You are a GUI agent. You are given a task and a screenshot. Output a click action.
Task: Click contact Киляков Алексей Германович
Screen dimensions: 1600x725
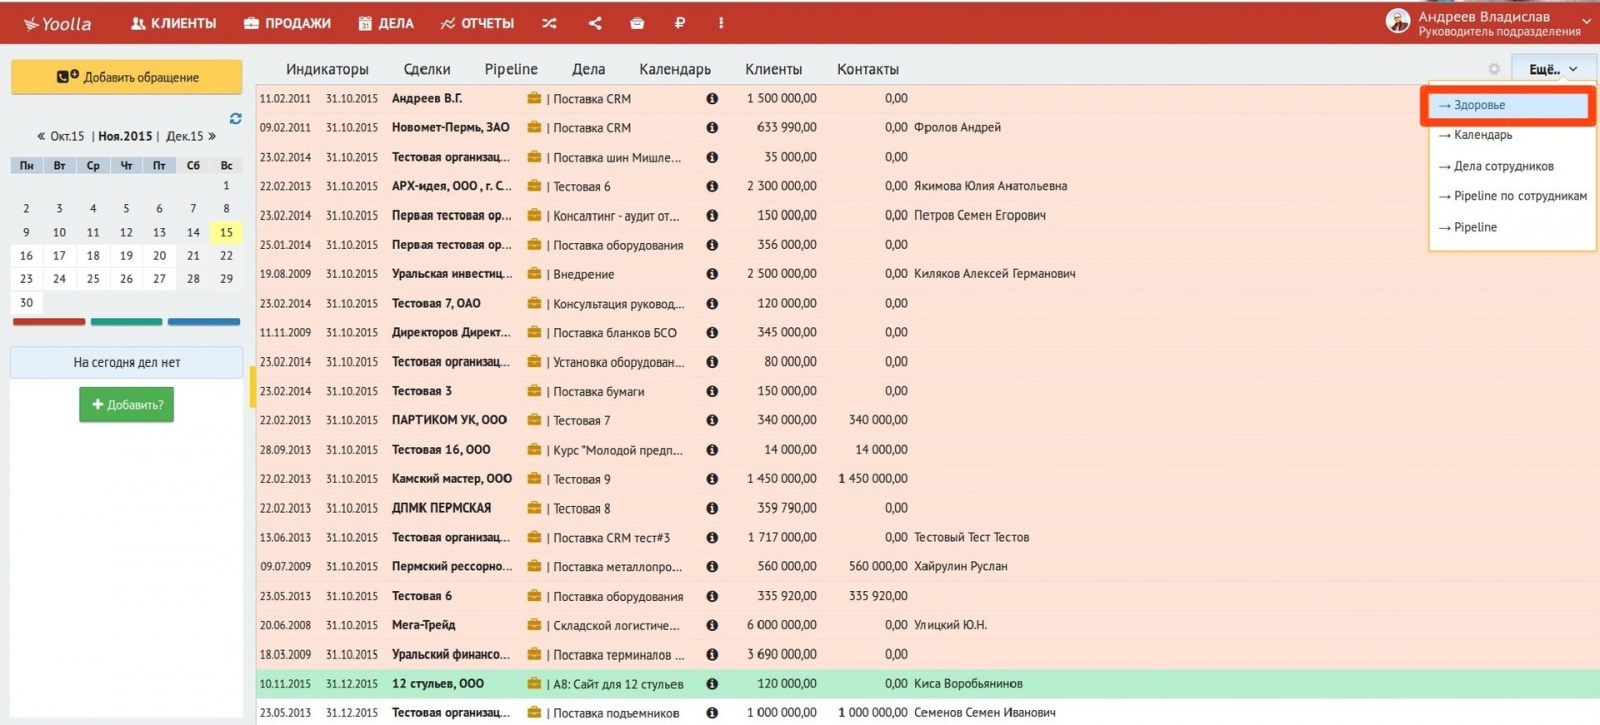994,274
